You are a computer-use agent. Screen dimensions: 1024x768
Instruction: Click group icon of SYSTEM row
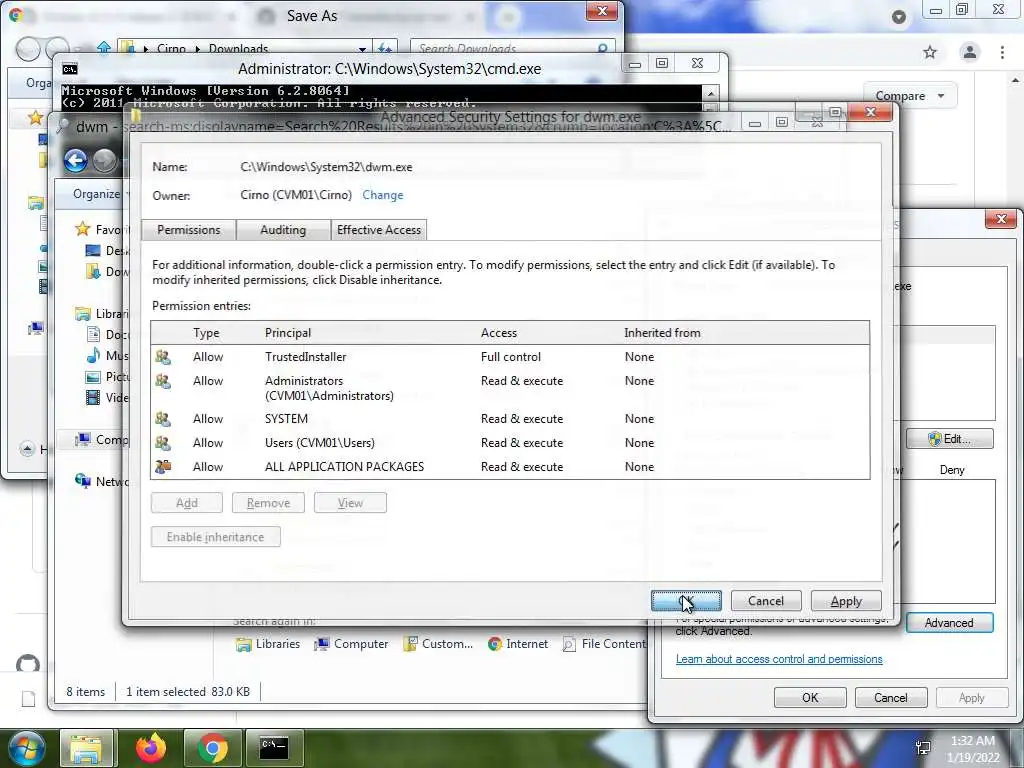pos(163,419)
